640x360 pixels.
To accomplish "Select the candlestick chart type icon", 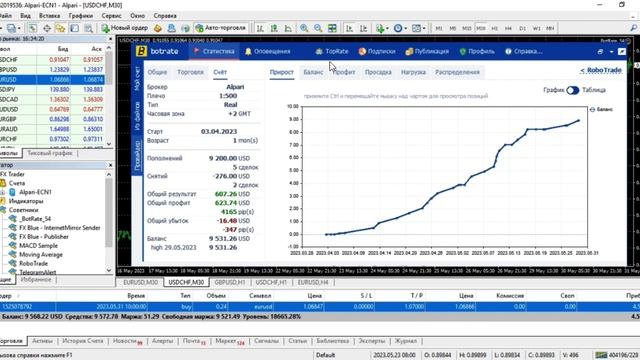I will point(274,28).
